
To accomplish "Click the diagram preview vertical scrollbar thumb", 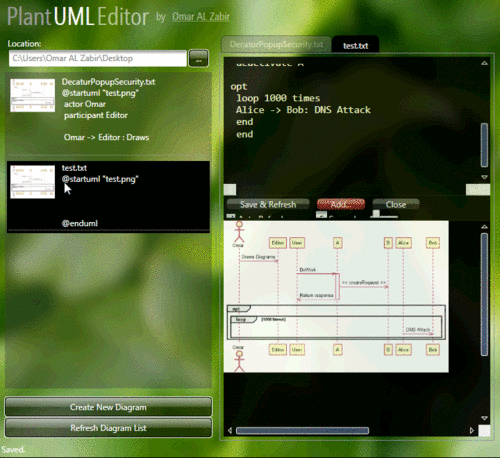I will [484, 294].
